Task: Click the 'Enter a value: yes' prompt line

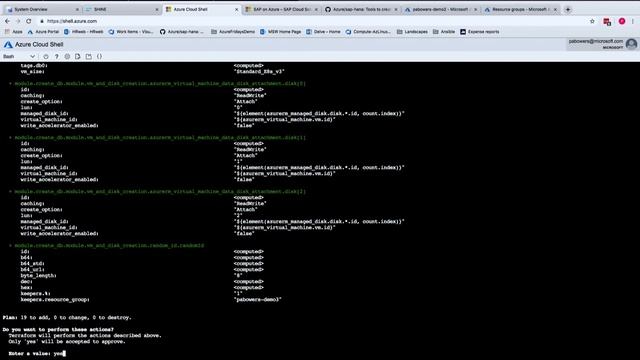Action: pos(37,353)
